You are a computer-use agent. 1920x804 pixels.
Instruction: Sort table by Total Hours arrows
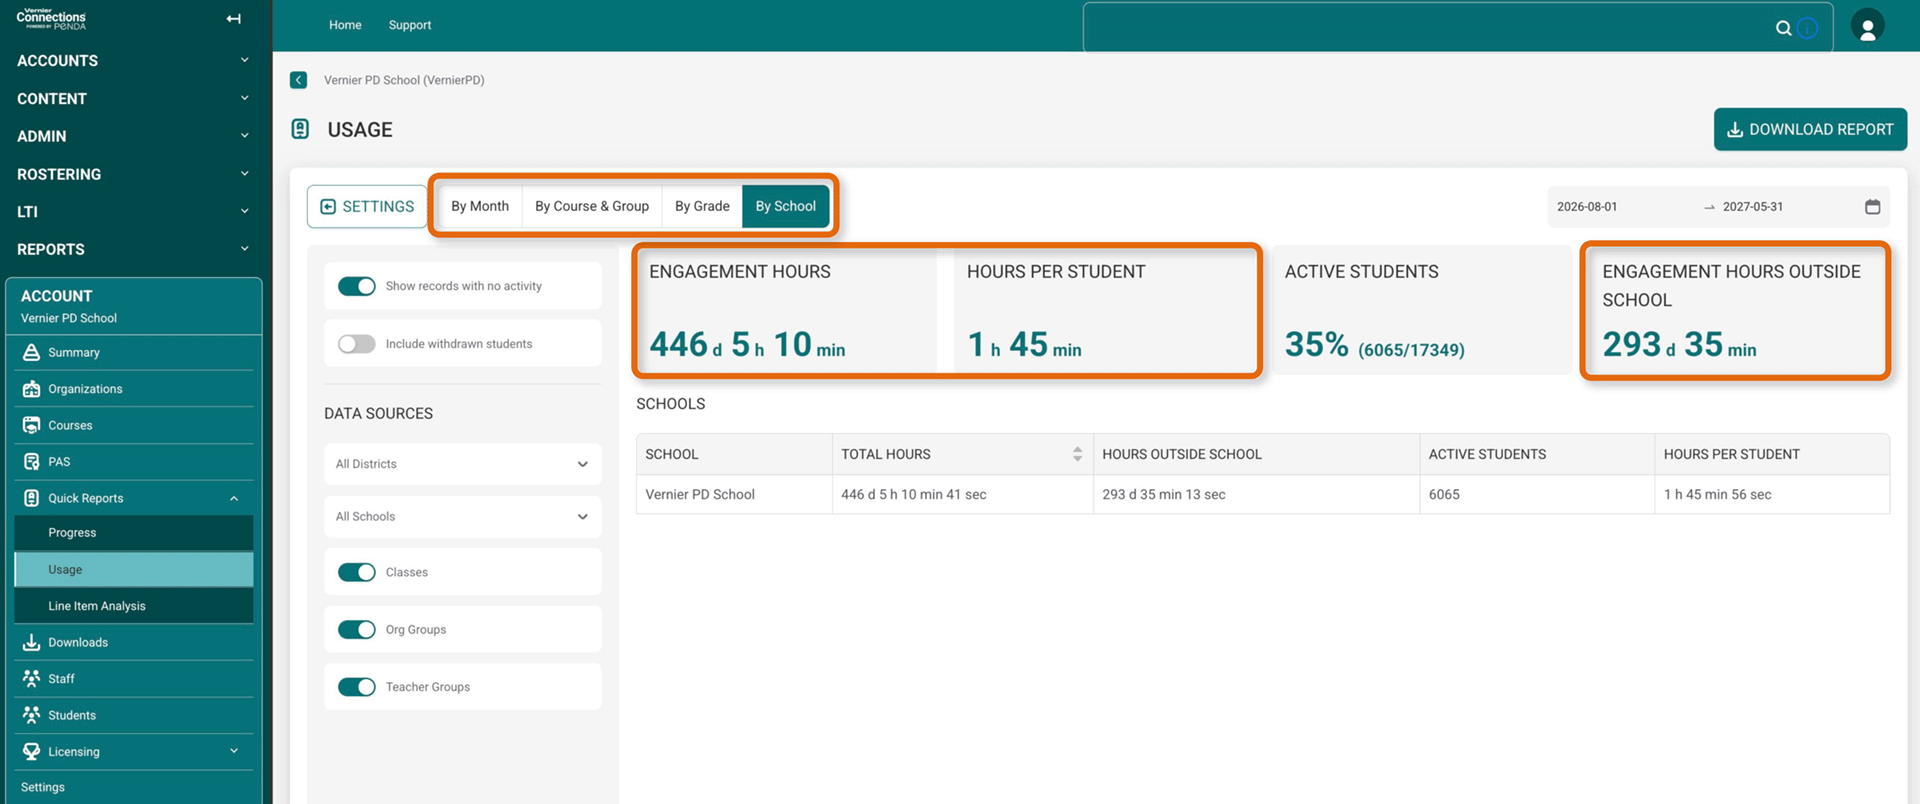[x=1077, y=454]
